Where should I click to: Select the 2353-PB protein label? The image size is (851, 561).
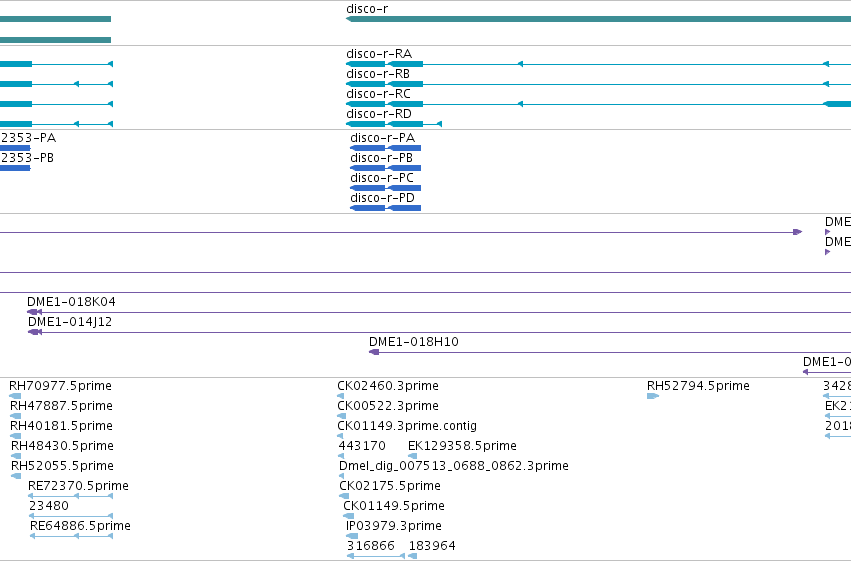click(x=27, y=158)
